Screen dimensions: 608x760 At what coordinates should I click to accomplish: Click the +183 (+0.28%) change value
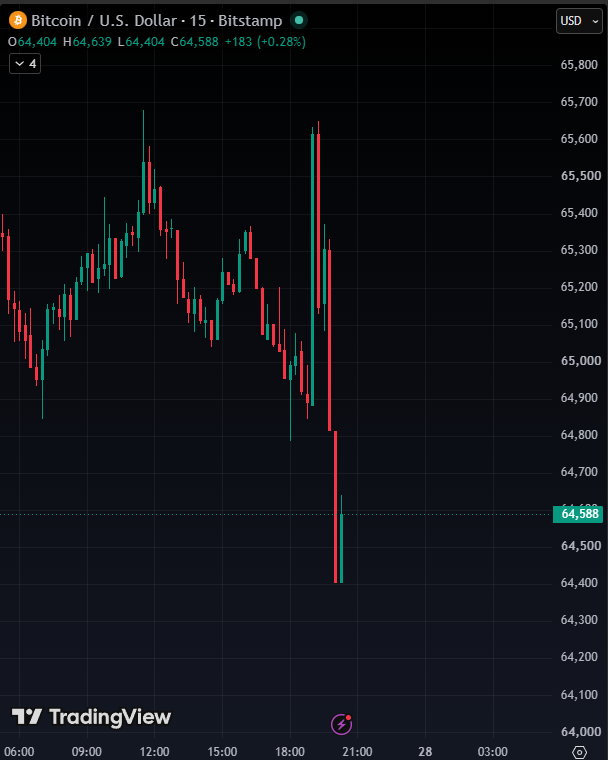tap(265, 42)
